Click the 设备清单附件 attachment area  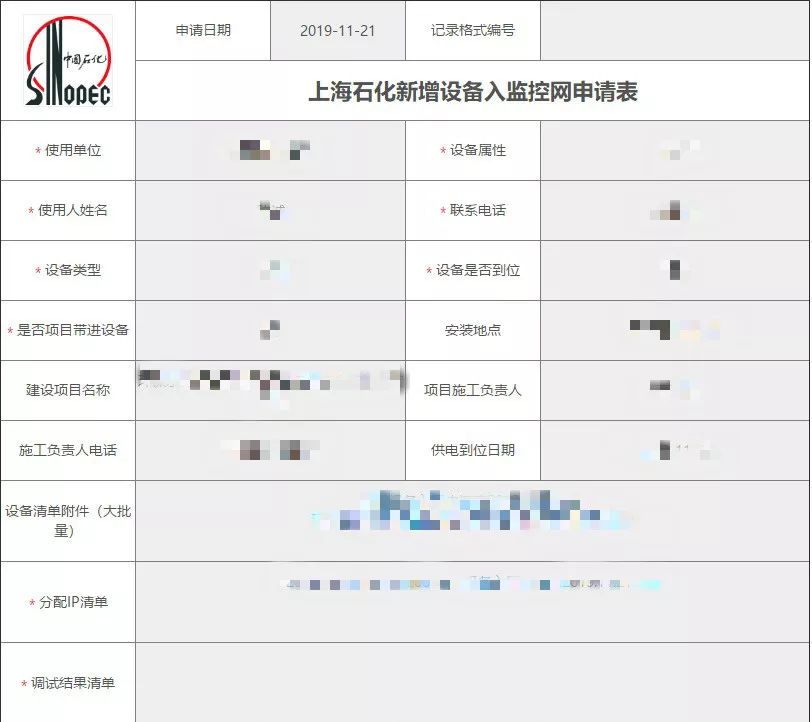472,521
